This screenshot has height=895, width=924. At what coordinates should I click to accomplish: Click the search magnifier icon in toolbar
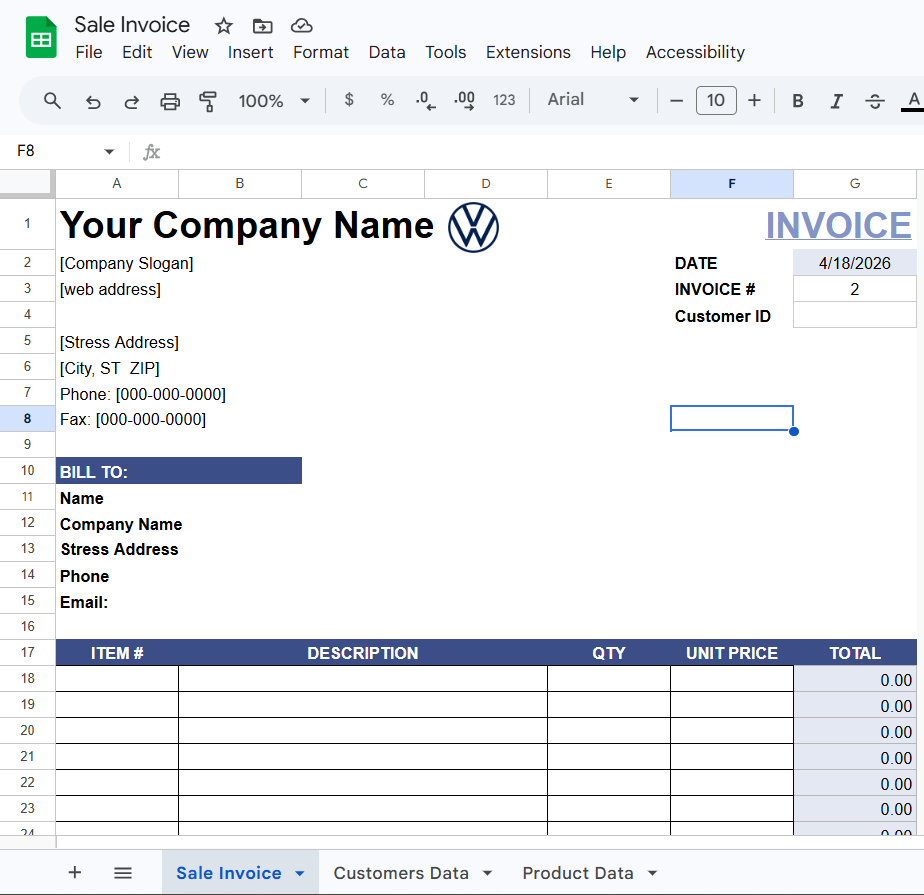coord(53,100)
